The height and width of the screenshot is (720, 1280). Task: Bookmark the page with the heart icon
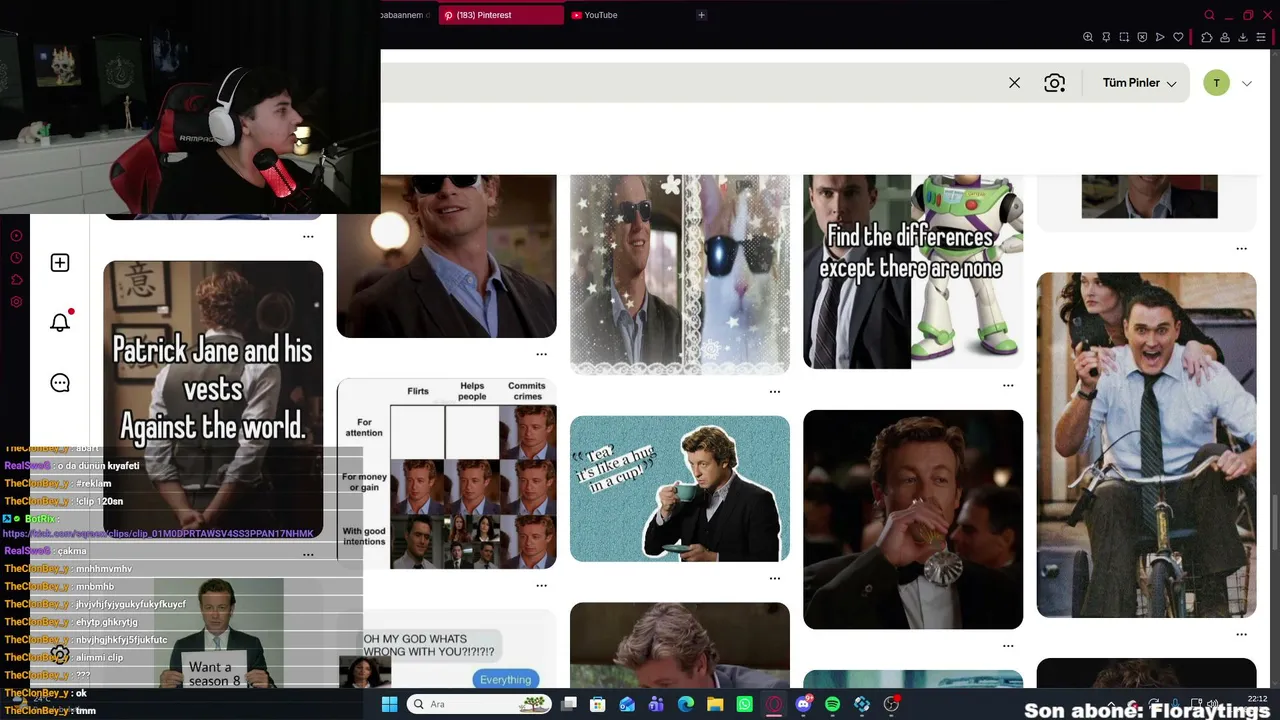point(1179,37)
